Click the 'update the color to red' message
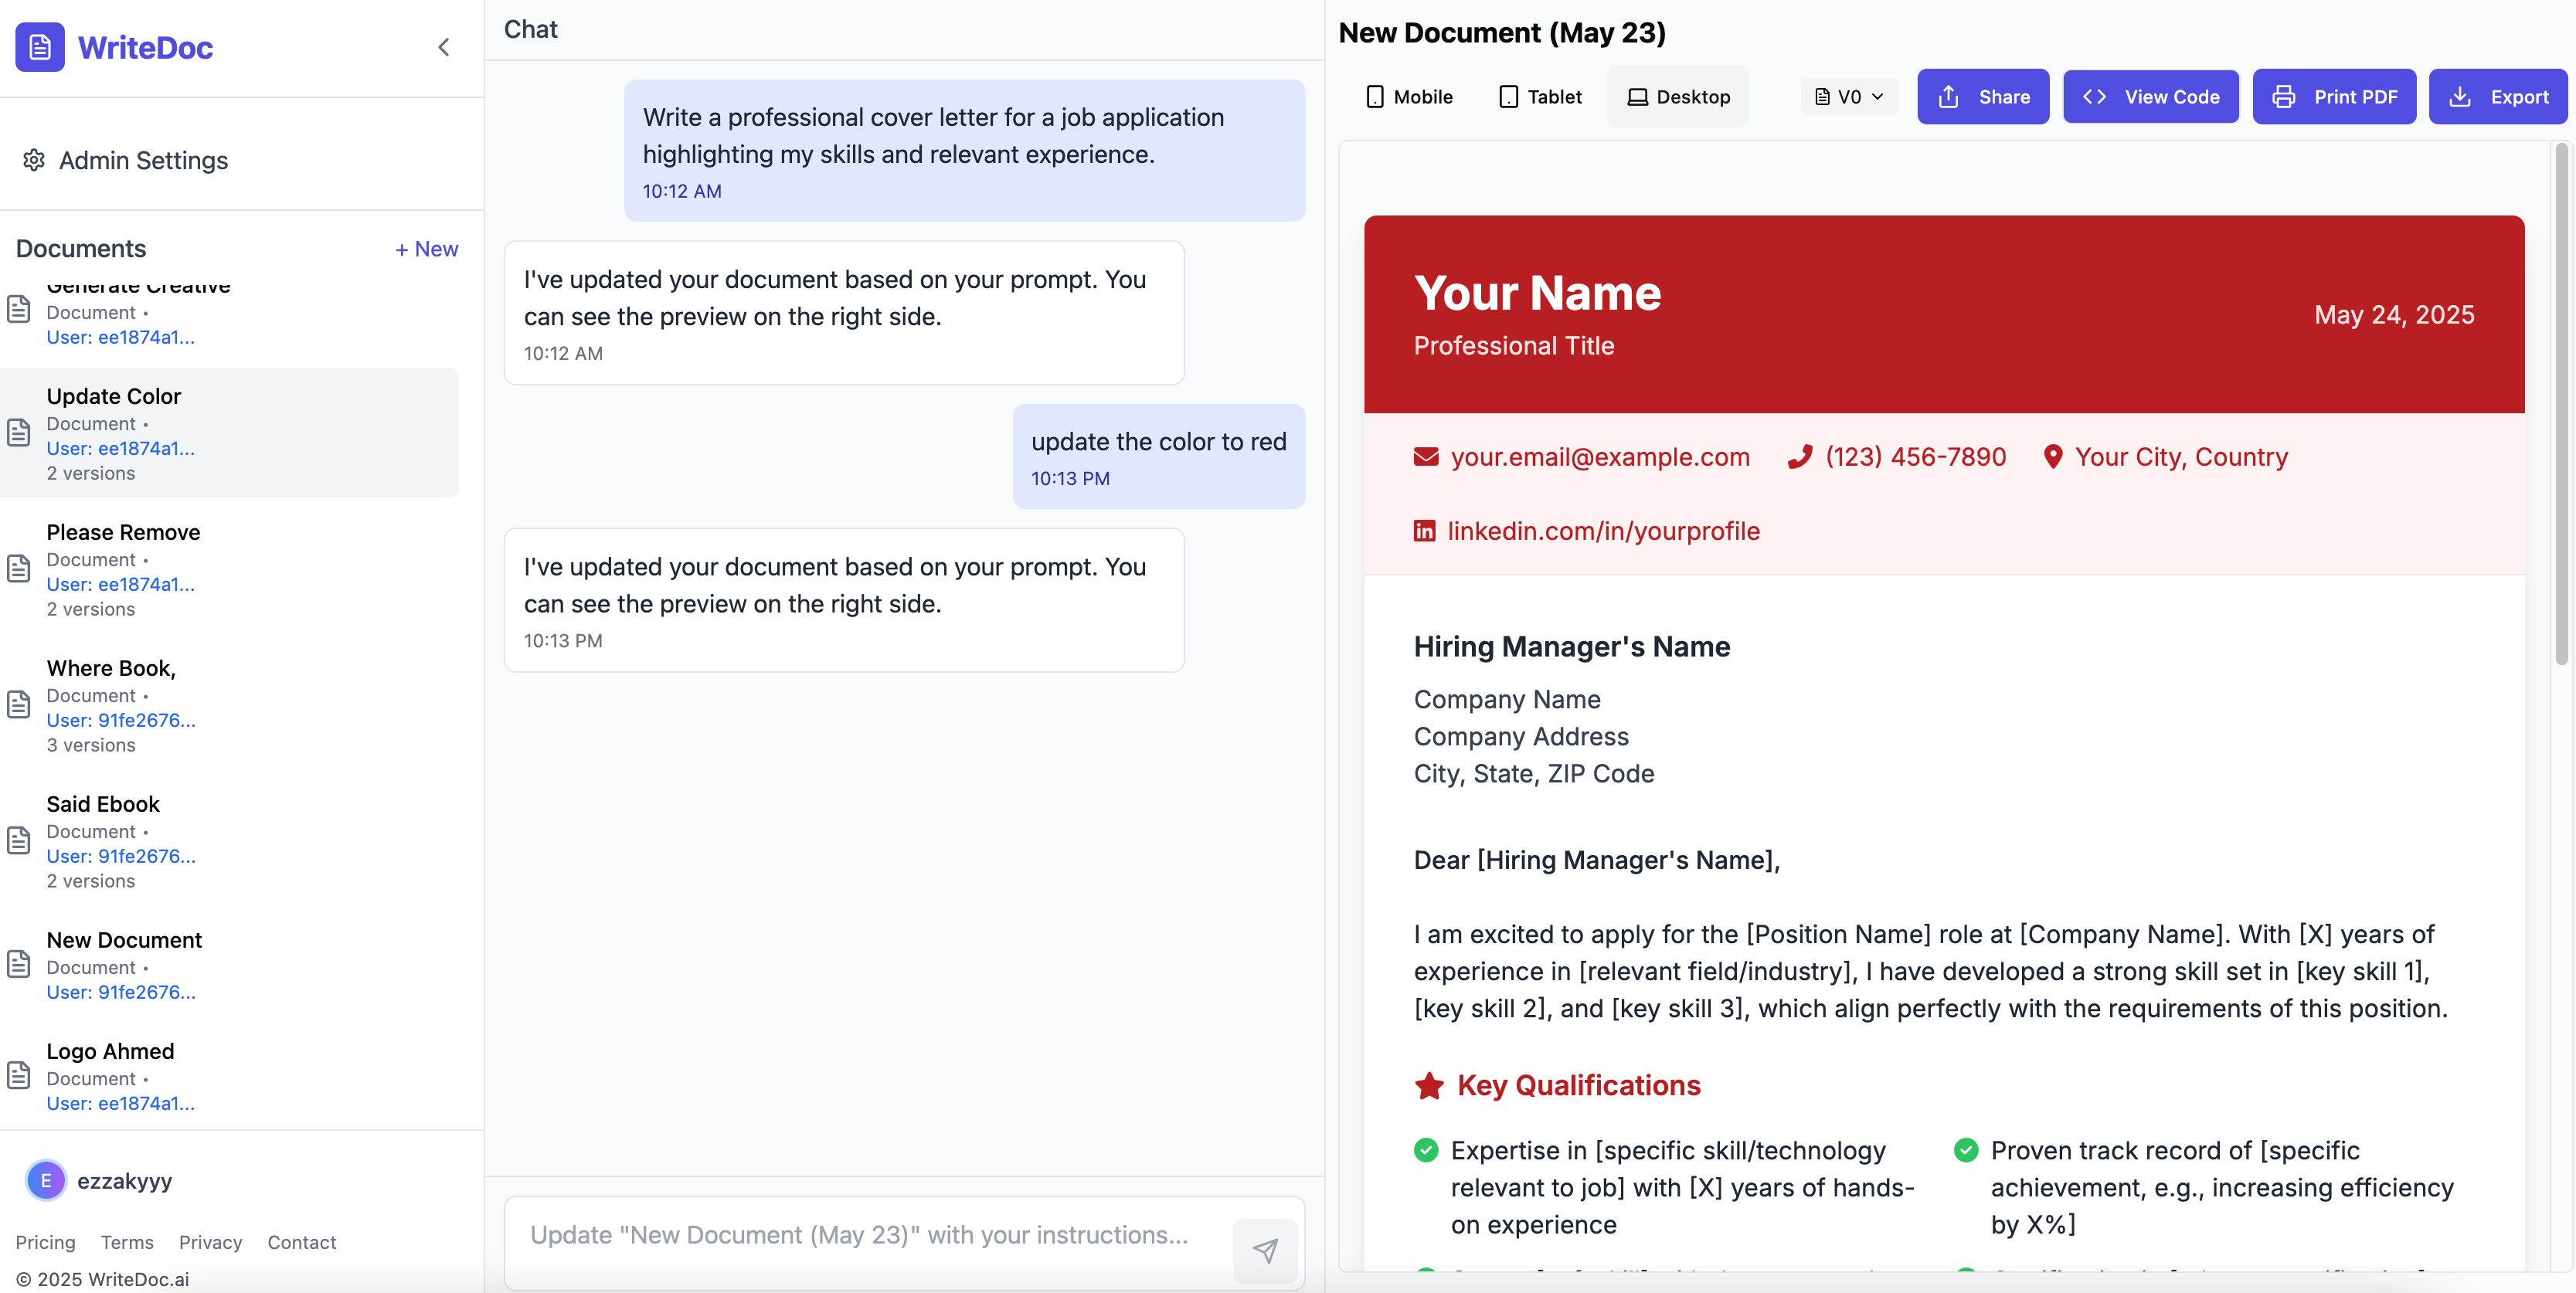Screen dimensions: 2576x1293 coord(1159,456)
